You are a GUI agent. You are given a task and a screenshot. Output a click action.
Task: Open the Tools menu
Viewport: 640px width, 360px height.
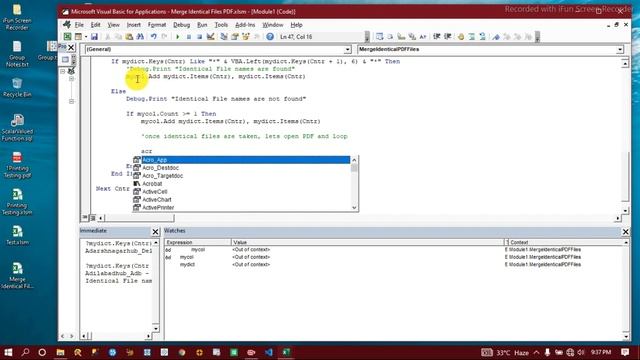[x=221, y=25]
